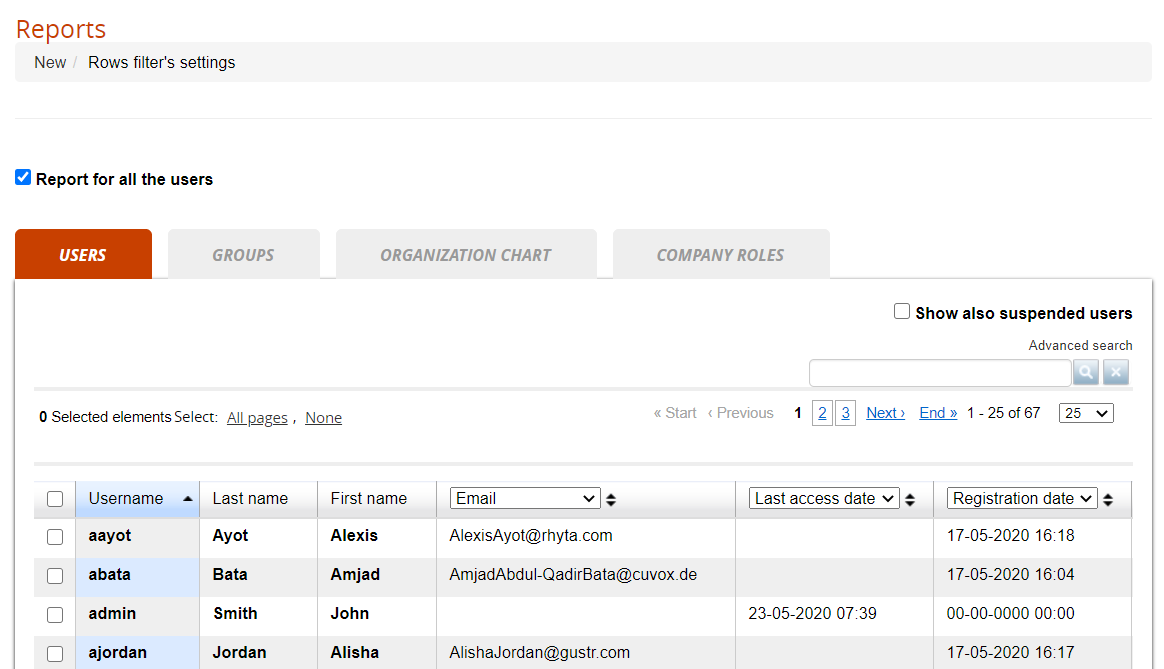Go to the Next page link

(x=885, y=413)
